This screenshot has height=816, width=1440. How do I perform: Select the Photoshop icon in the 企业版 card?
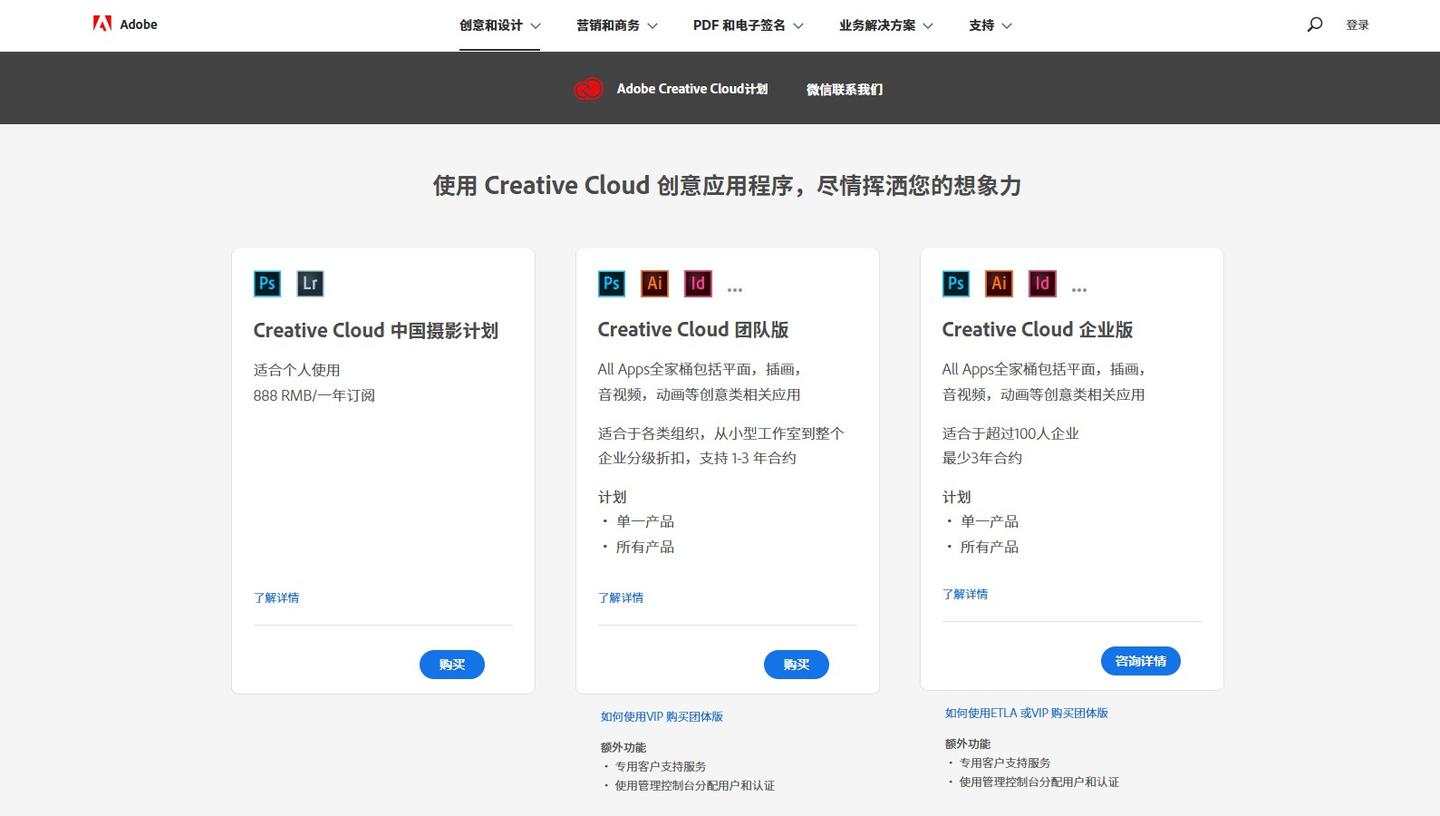[x=955, y=284]
